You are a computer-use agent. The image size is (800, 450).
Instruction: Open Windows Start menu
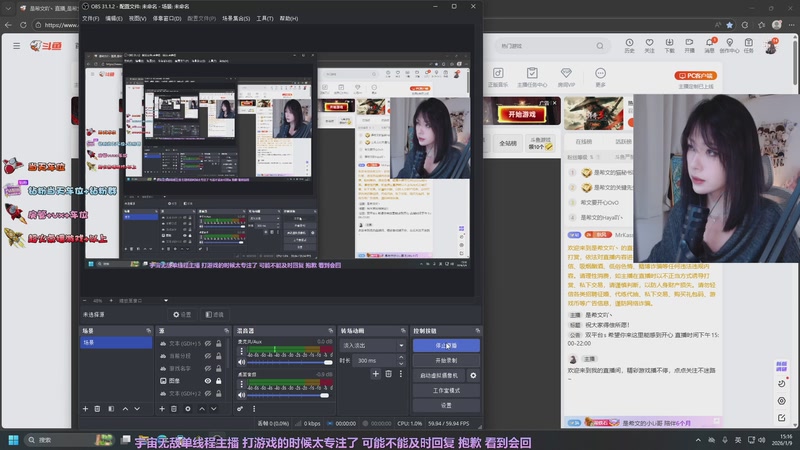(x=13, y=440)
